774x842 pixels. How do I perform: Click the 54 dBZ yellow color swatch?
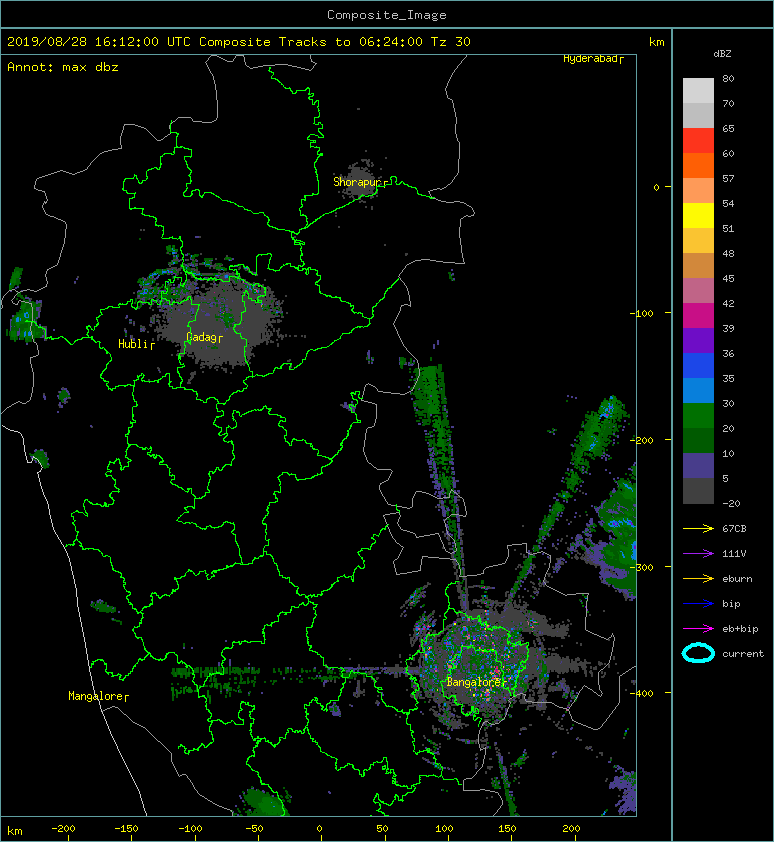[x=698, y=215]
